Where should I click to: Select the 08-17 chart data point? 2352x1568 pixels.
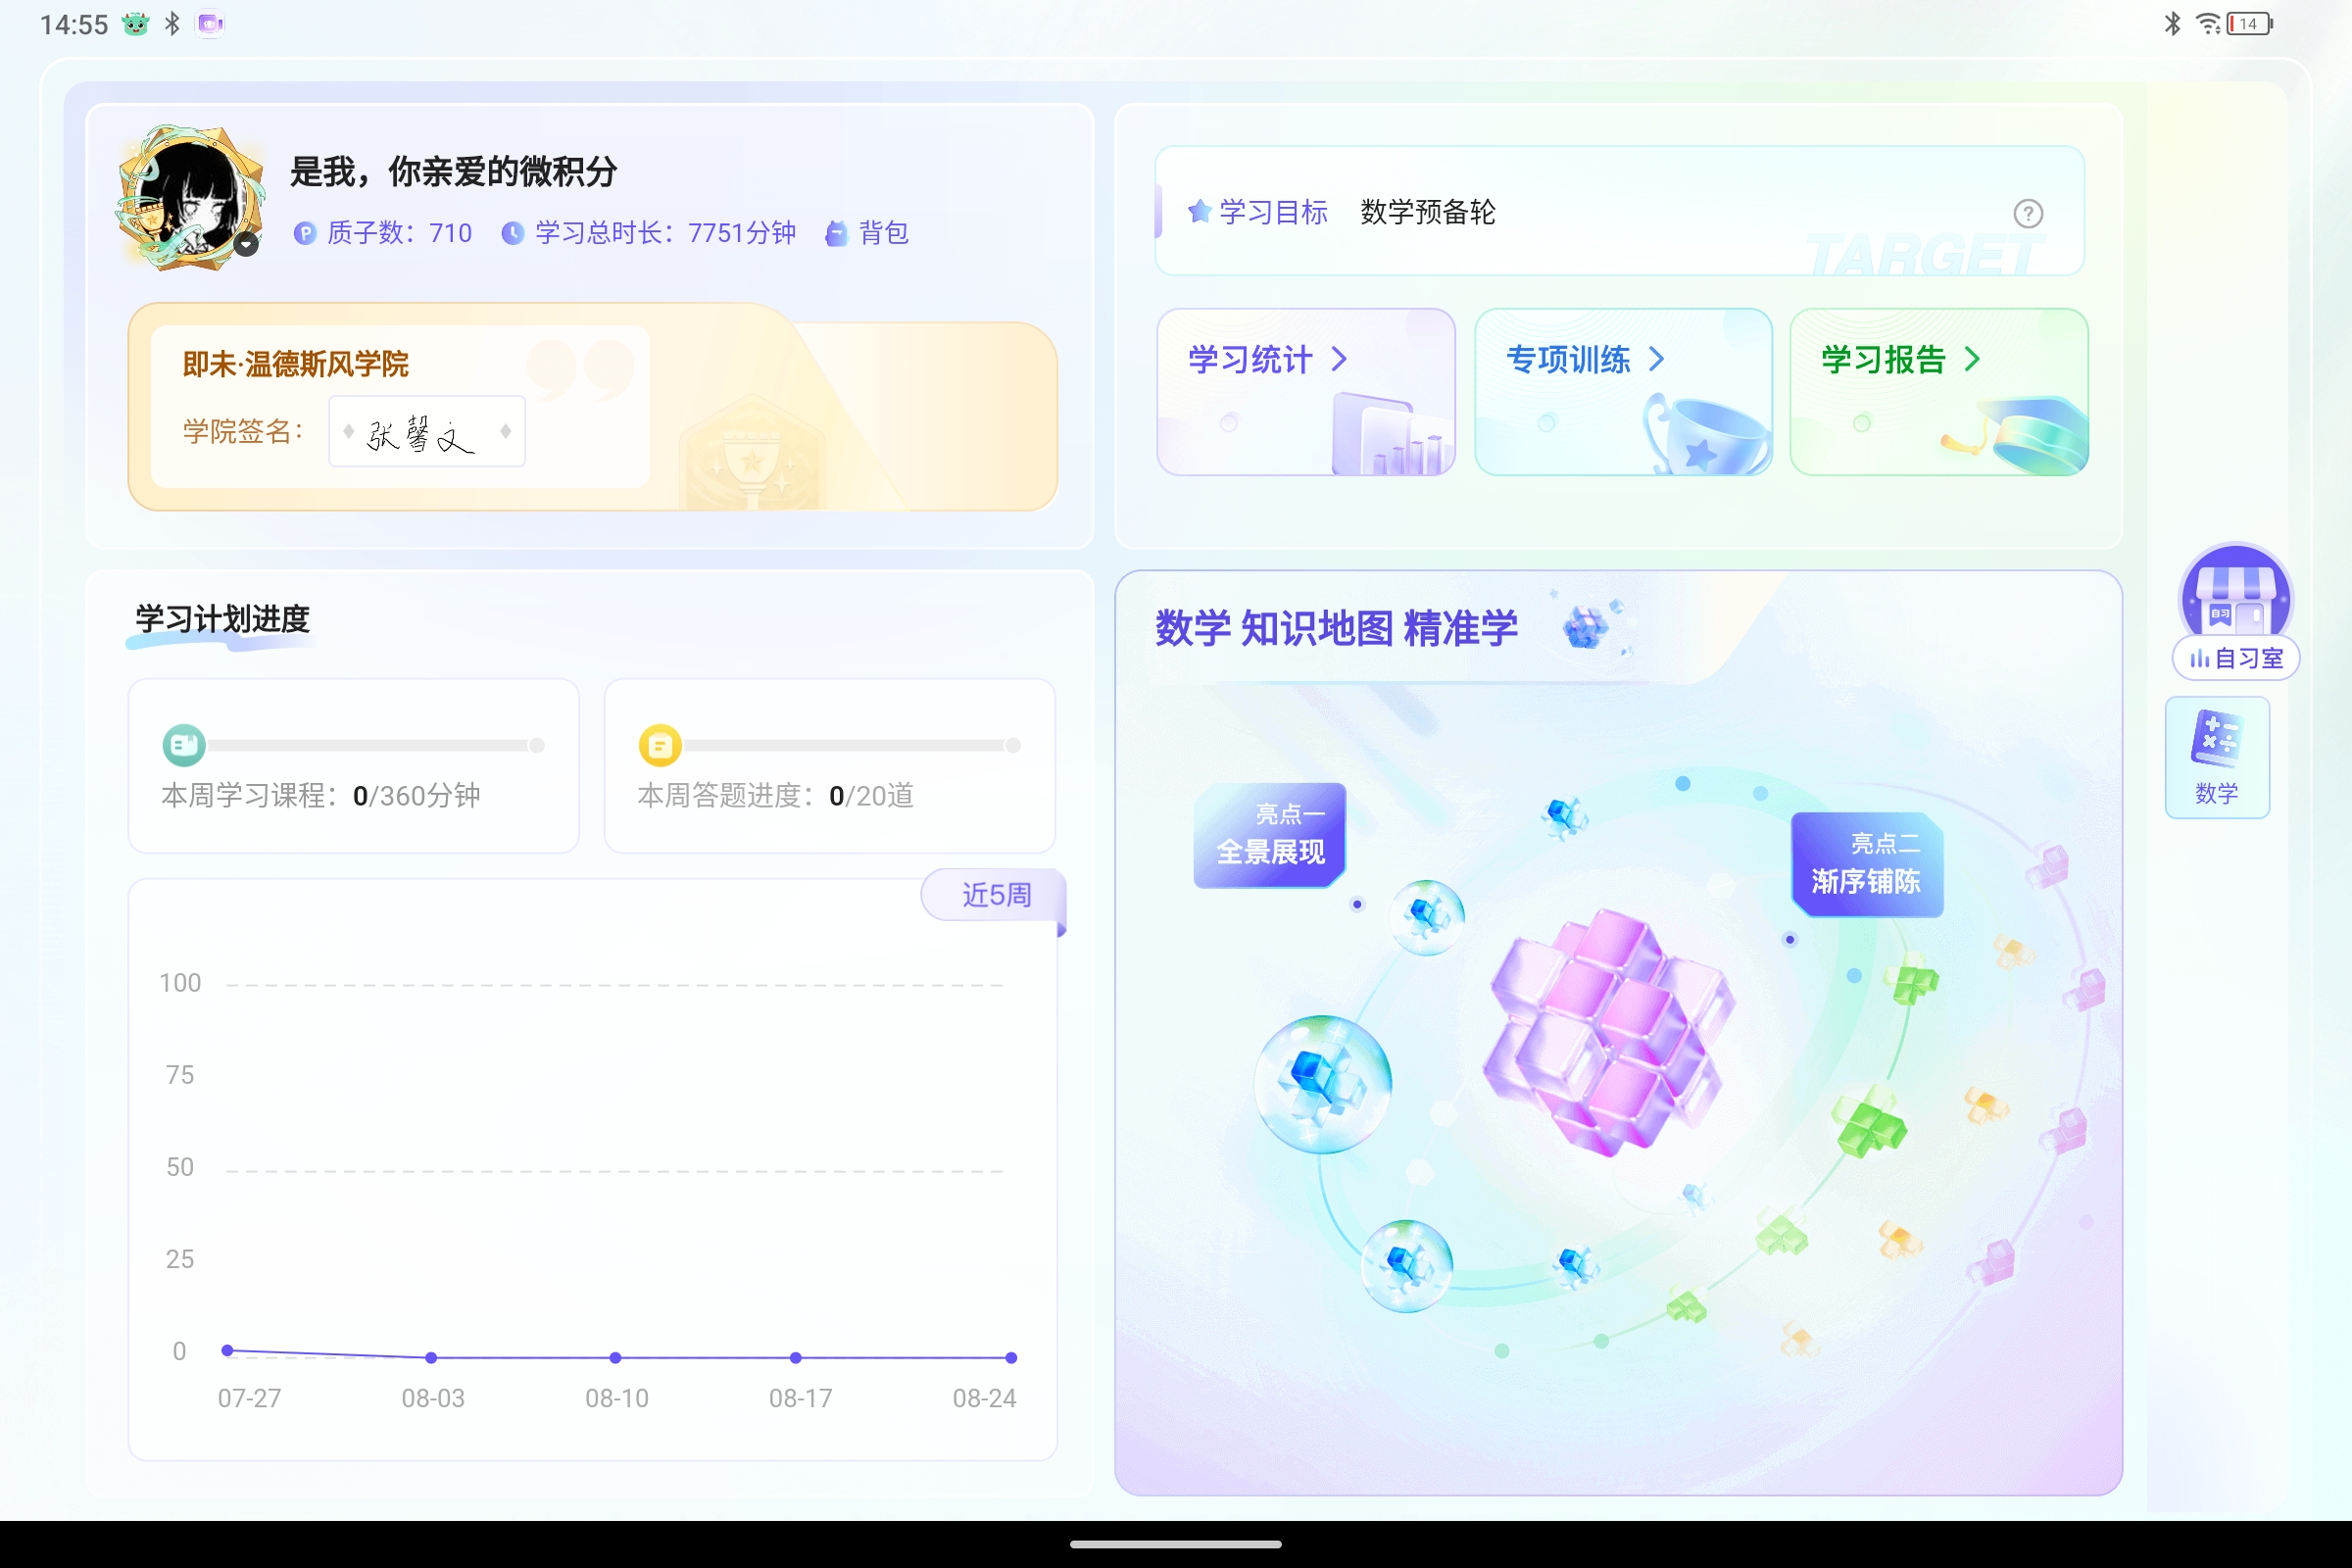tap(796, 1358)
